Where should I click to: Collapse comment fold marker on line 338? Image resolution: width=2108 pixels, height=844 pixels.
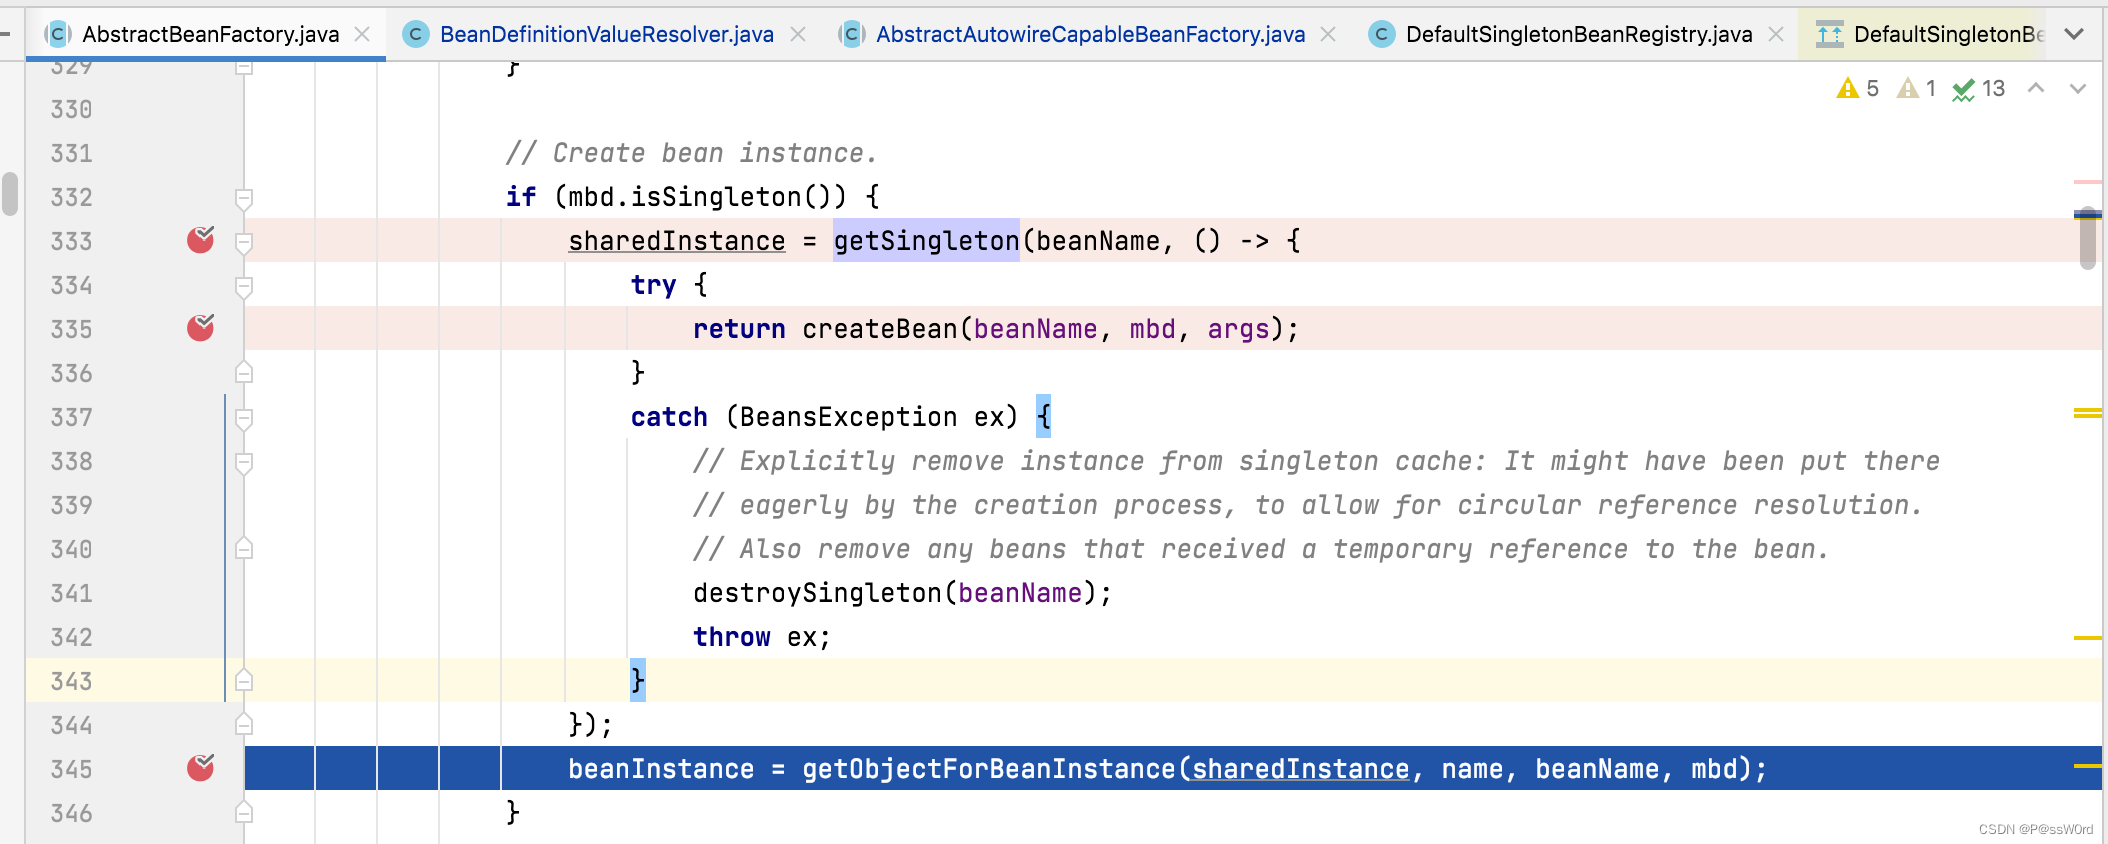244,462
